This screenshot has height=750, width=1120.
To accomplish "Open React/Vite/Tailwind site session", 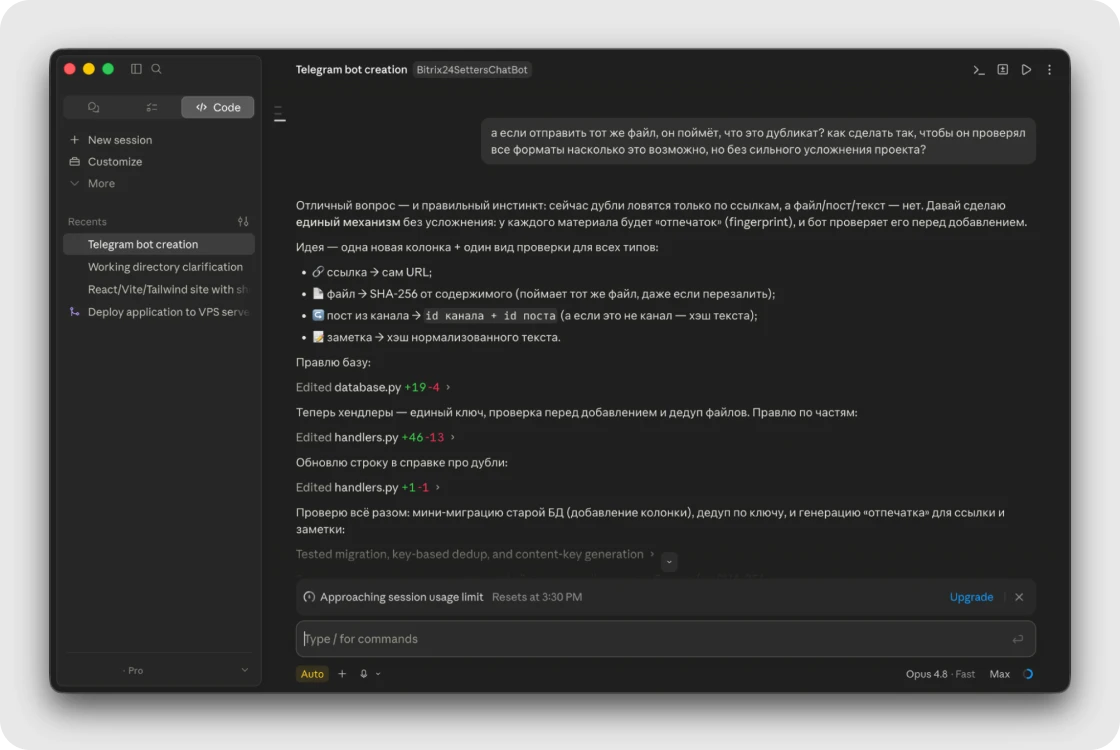I will click(159, 289).
